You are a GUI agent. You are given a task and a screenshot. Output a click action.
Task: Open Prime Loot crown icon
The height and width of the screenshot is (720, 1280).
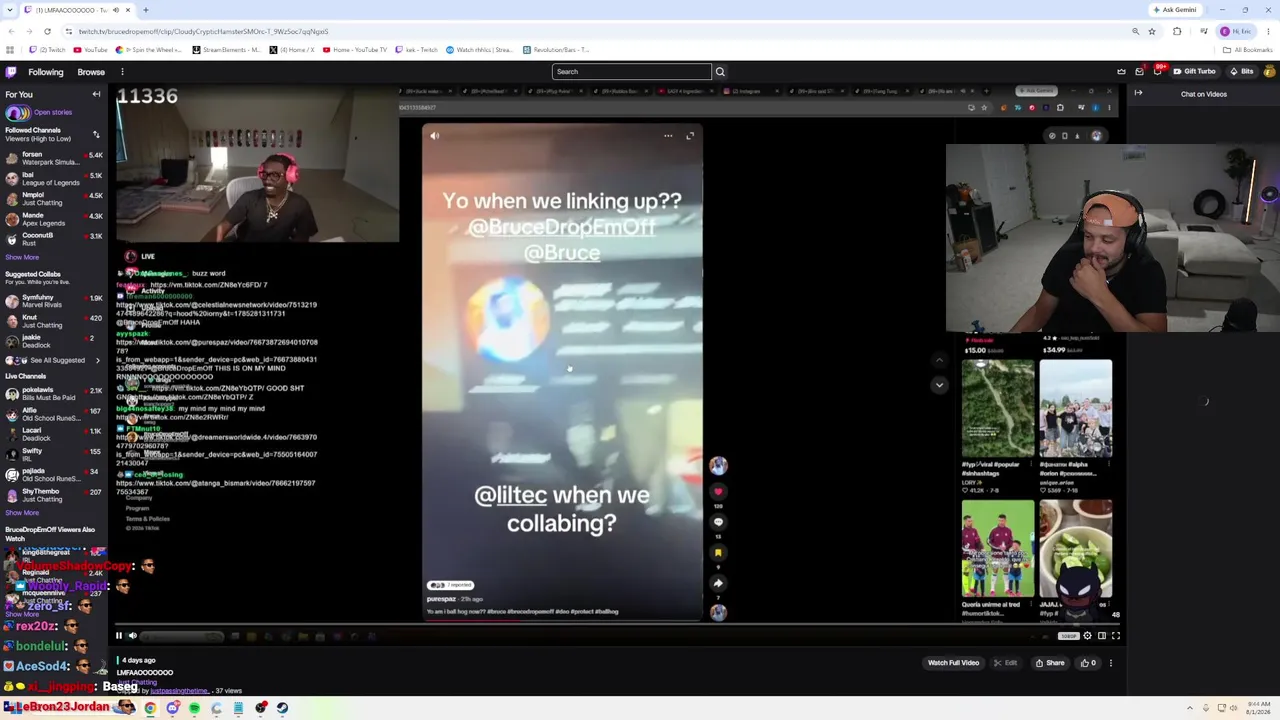pyautogui.click(x=1121, y=72)
